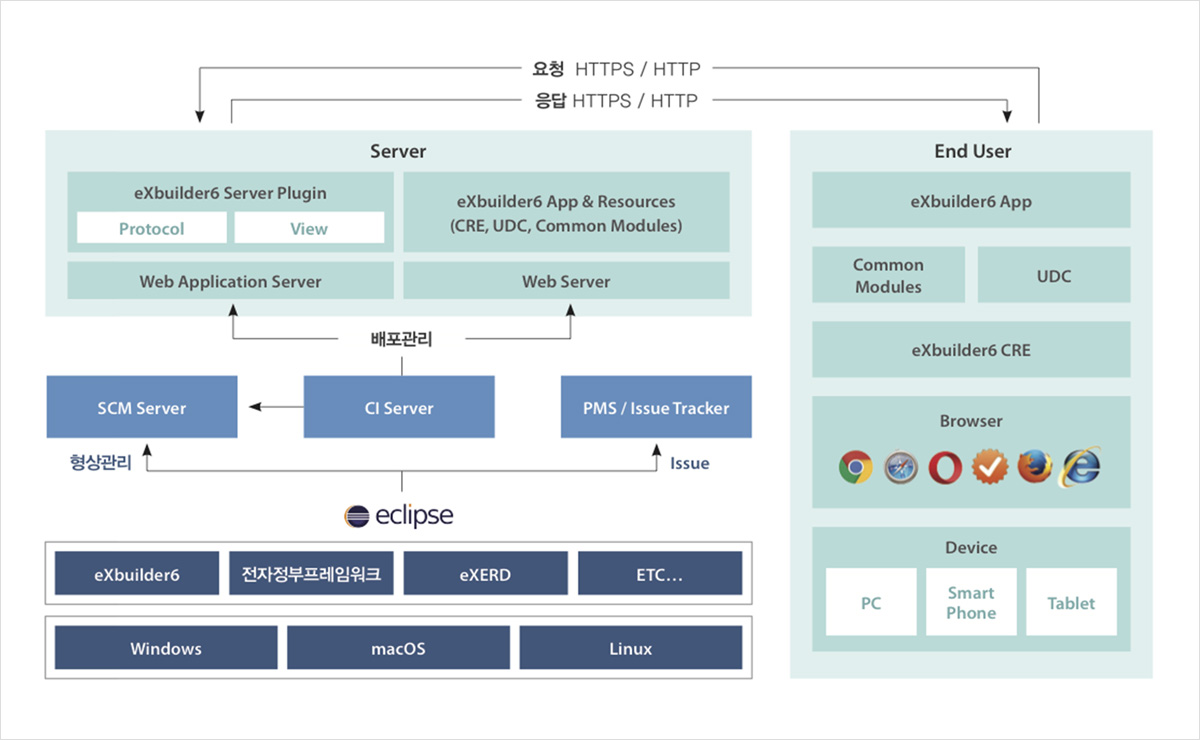Select the eXbuilder6 tool box under eclipse
Image resolution: width=1200 pixels, height=740 pixels.
coord(137,574)
